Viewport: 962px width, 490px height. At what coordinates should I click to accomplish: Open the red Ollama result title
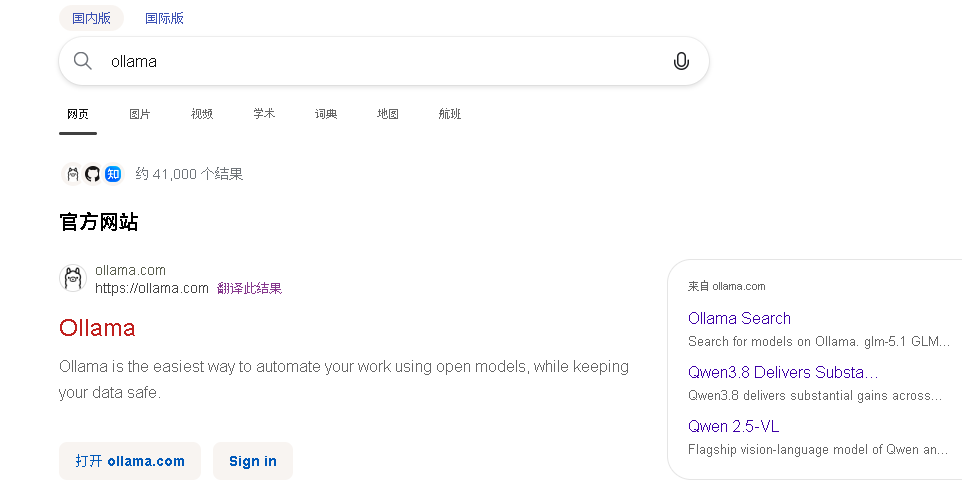(97, 328)
